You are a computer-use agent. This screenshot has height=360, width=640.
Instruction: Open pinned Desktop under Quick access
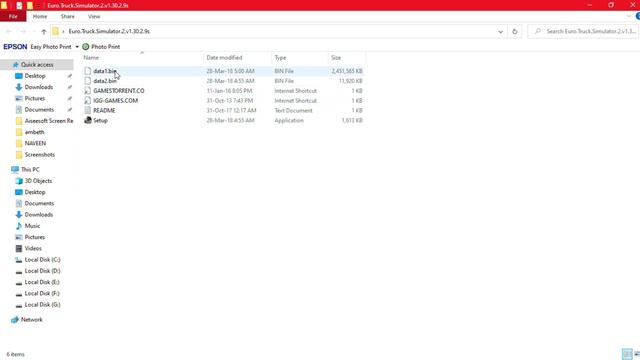click(x=35, y=76)
